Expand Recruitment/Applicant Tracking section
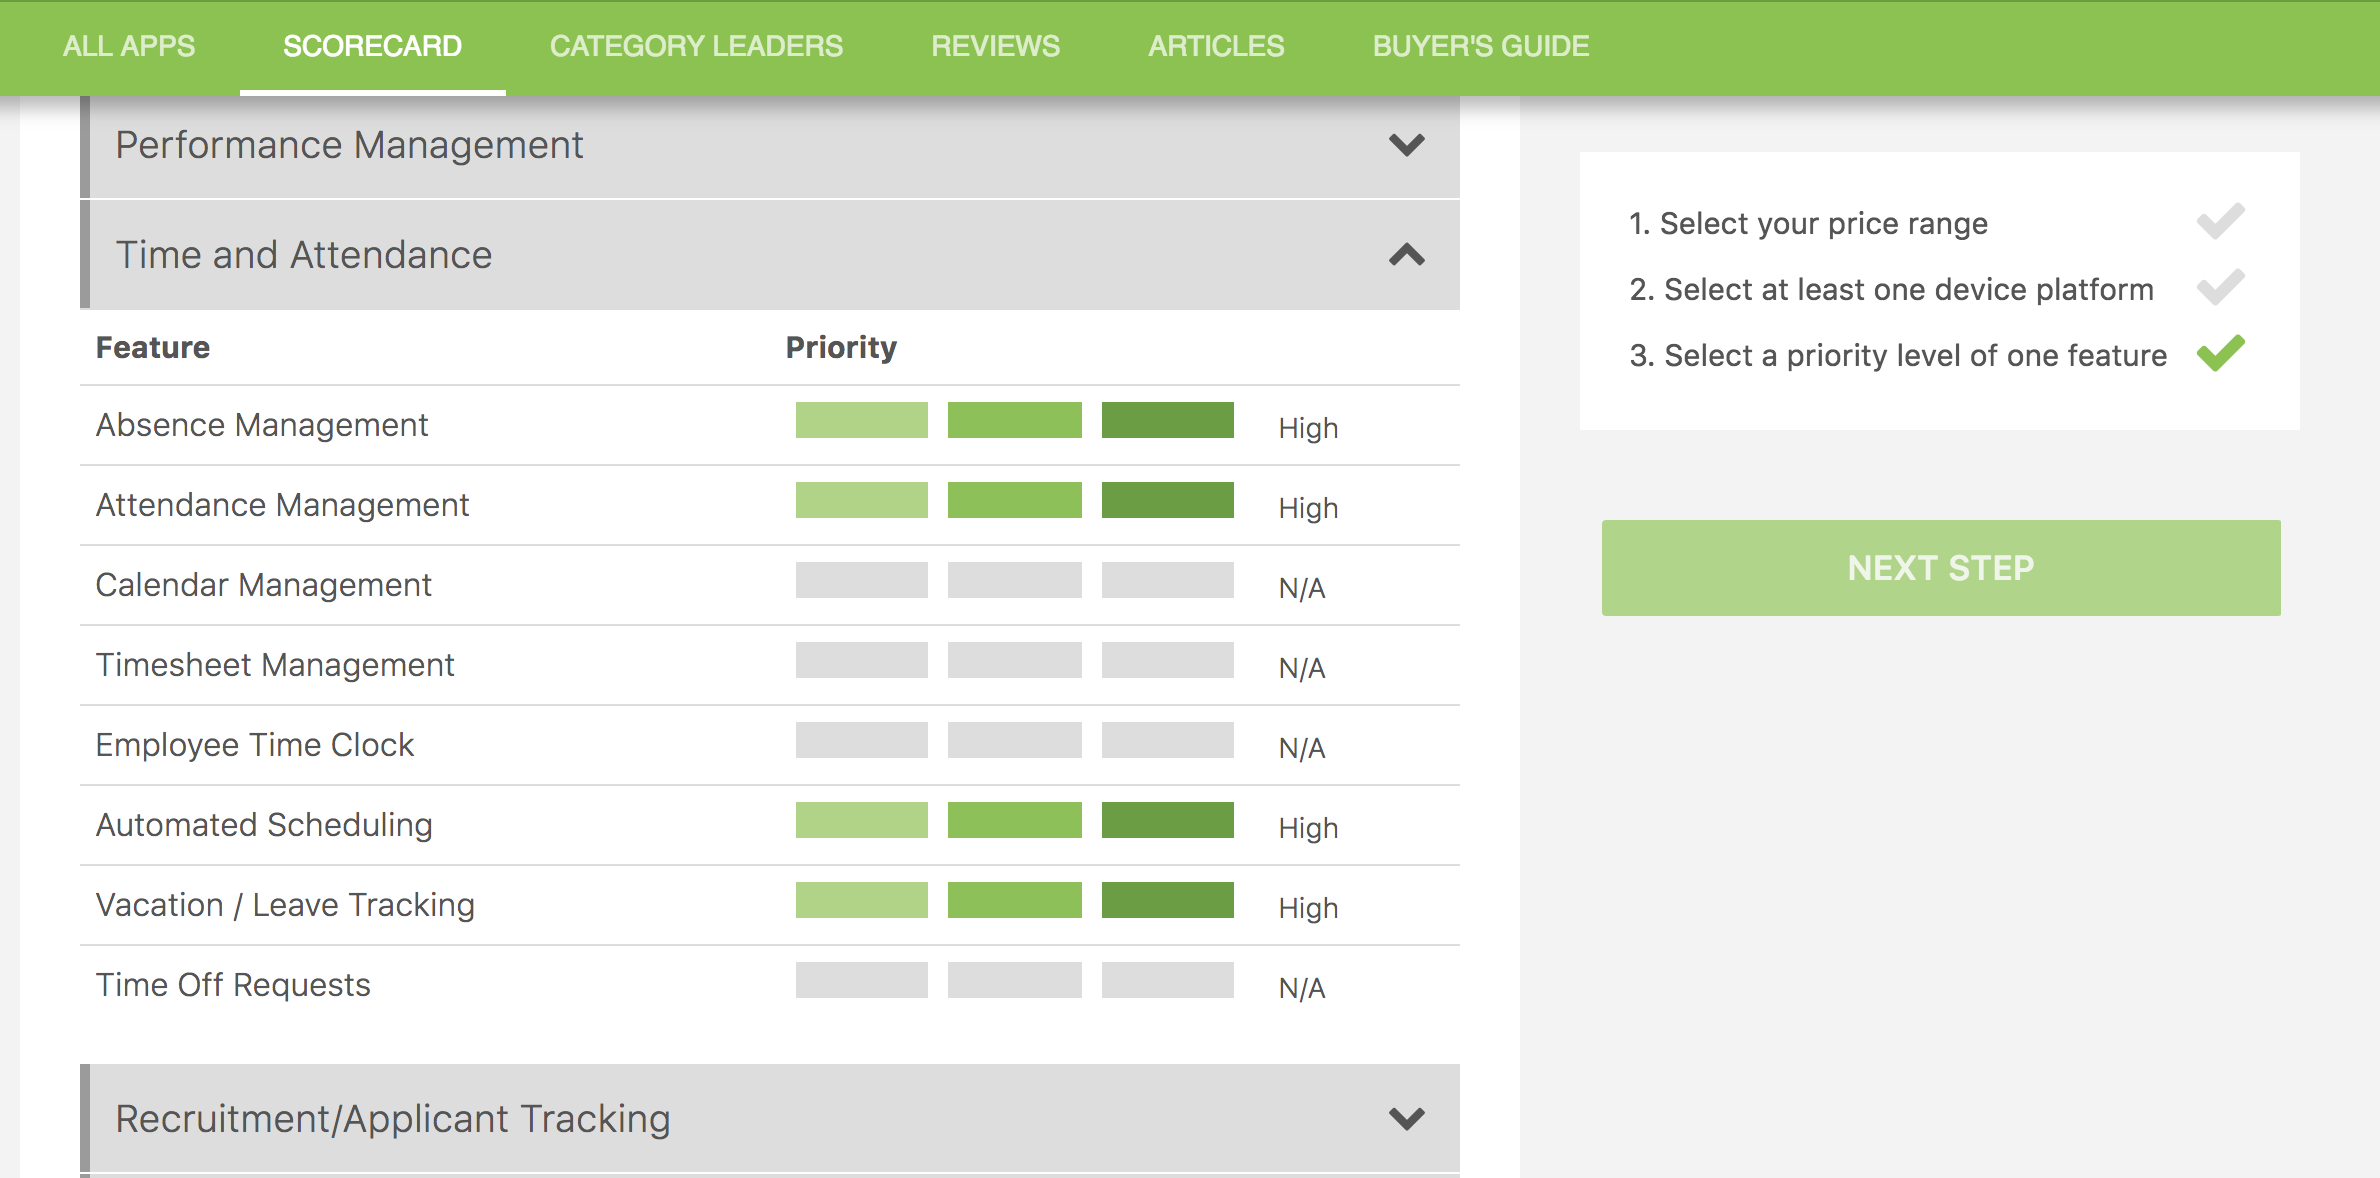 (x=1406, y=1118)
